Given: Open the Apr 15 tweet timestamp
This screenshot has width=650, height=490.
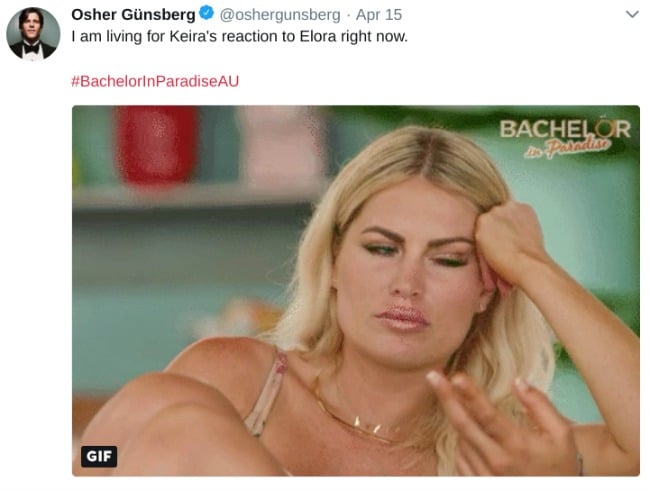Looking at the screenshot, I should 379,15.
